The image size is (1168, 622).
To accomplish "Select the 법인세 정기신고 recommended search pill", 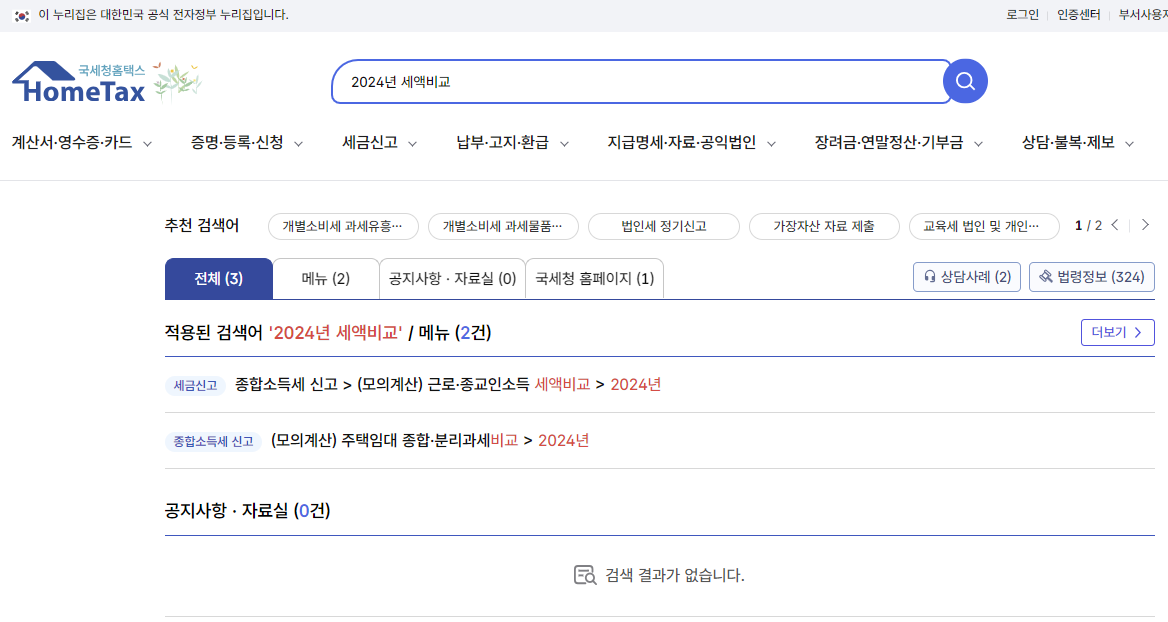I will [665, 226].
